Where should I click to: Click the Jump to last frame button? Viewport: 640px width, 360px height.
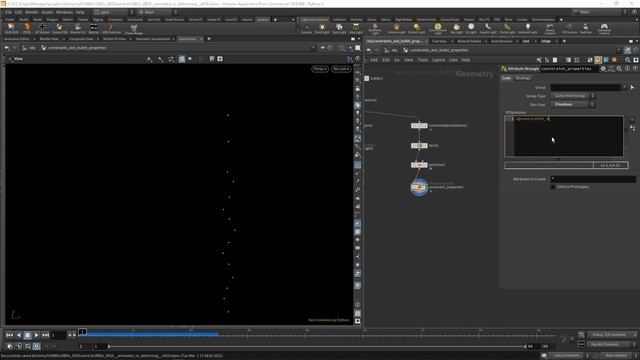click(45, 335)
